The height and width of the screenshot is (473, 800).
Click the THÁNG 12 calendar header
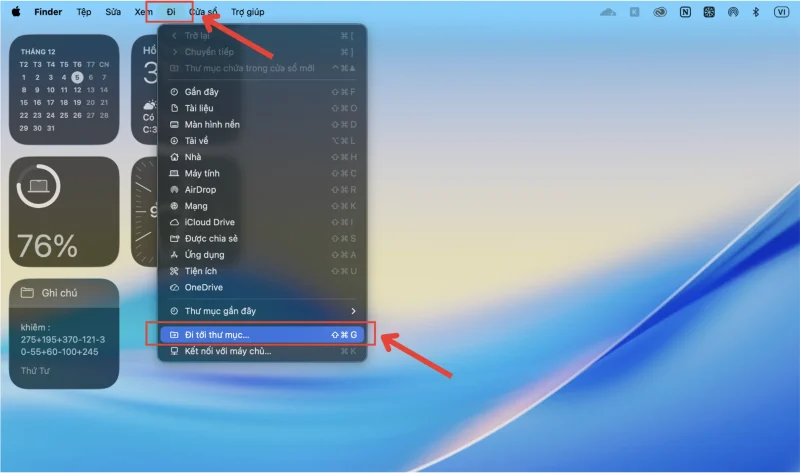point(38,52)
